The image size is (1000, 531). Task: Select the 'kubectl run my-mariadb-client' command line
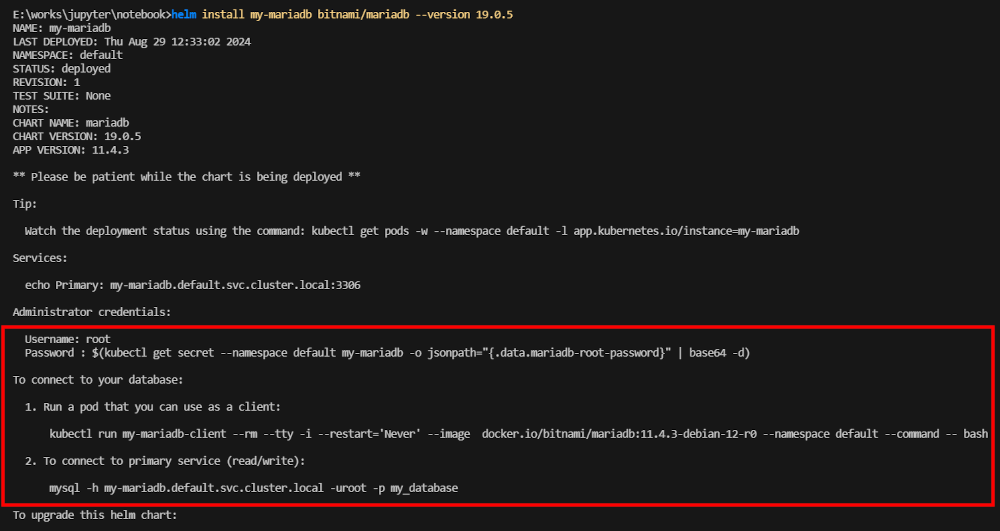[518, 434]
